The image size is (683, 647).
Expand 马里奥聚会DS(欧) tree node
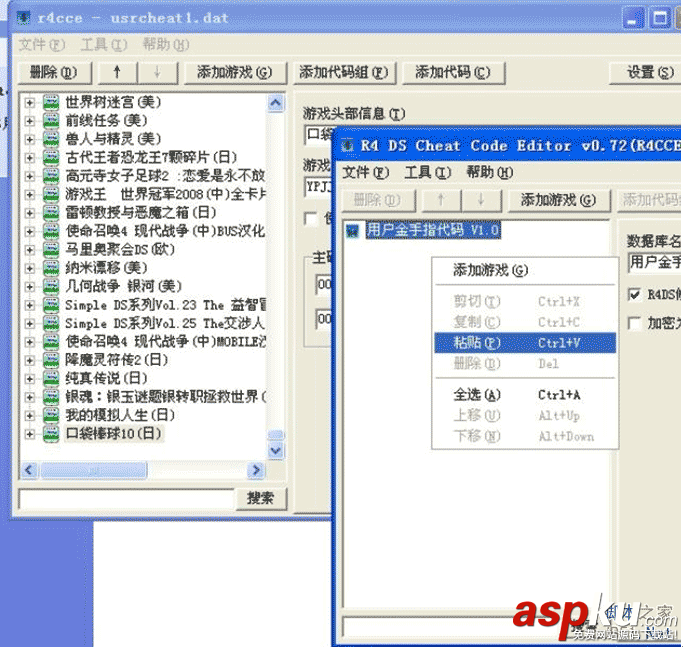pos(30,250)
